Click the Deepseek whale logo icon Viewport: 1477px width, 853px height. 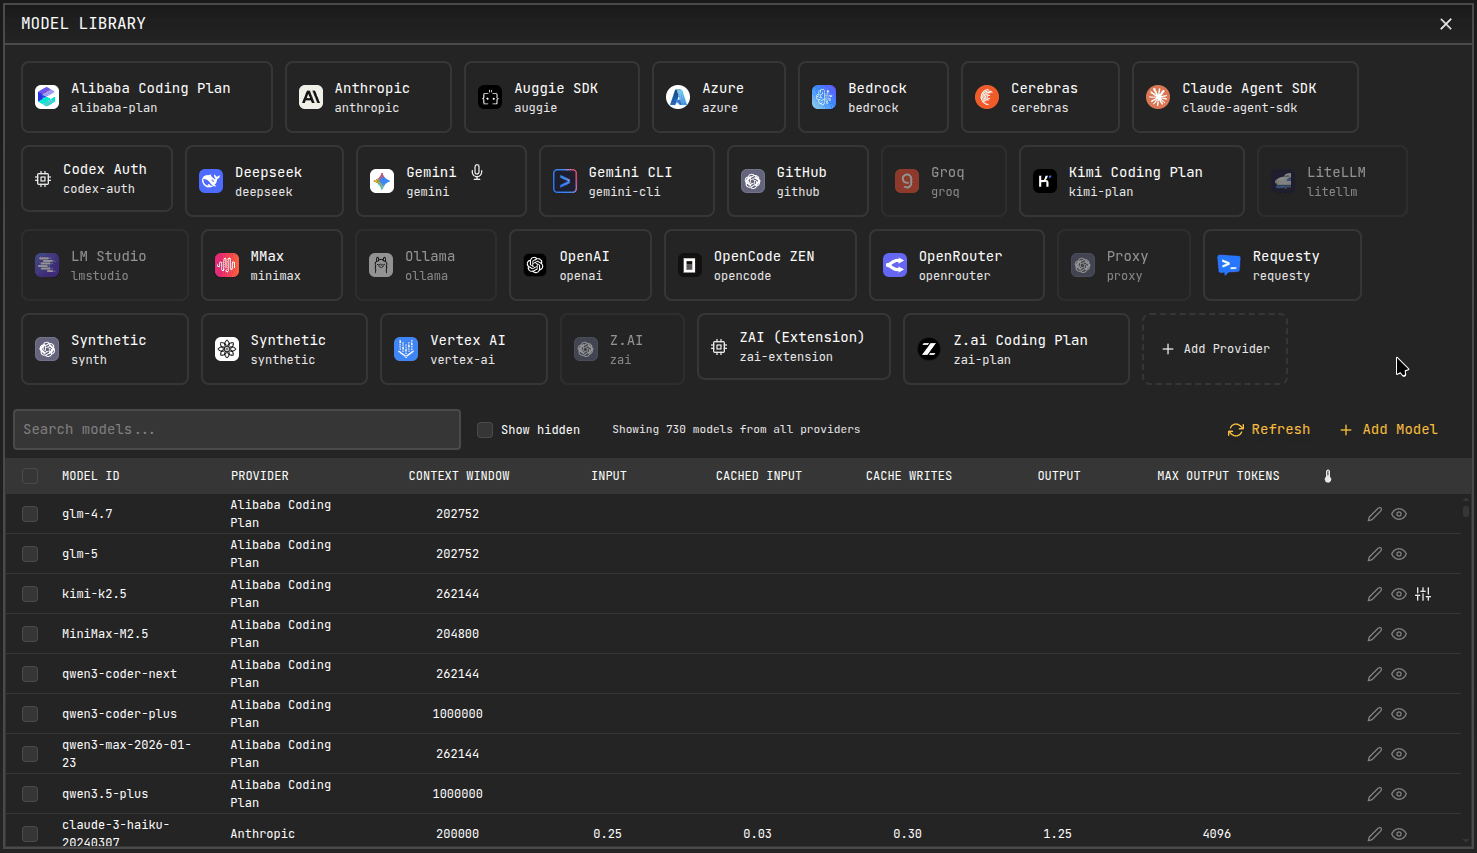[211, 181]
